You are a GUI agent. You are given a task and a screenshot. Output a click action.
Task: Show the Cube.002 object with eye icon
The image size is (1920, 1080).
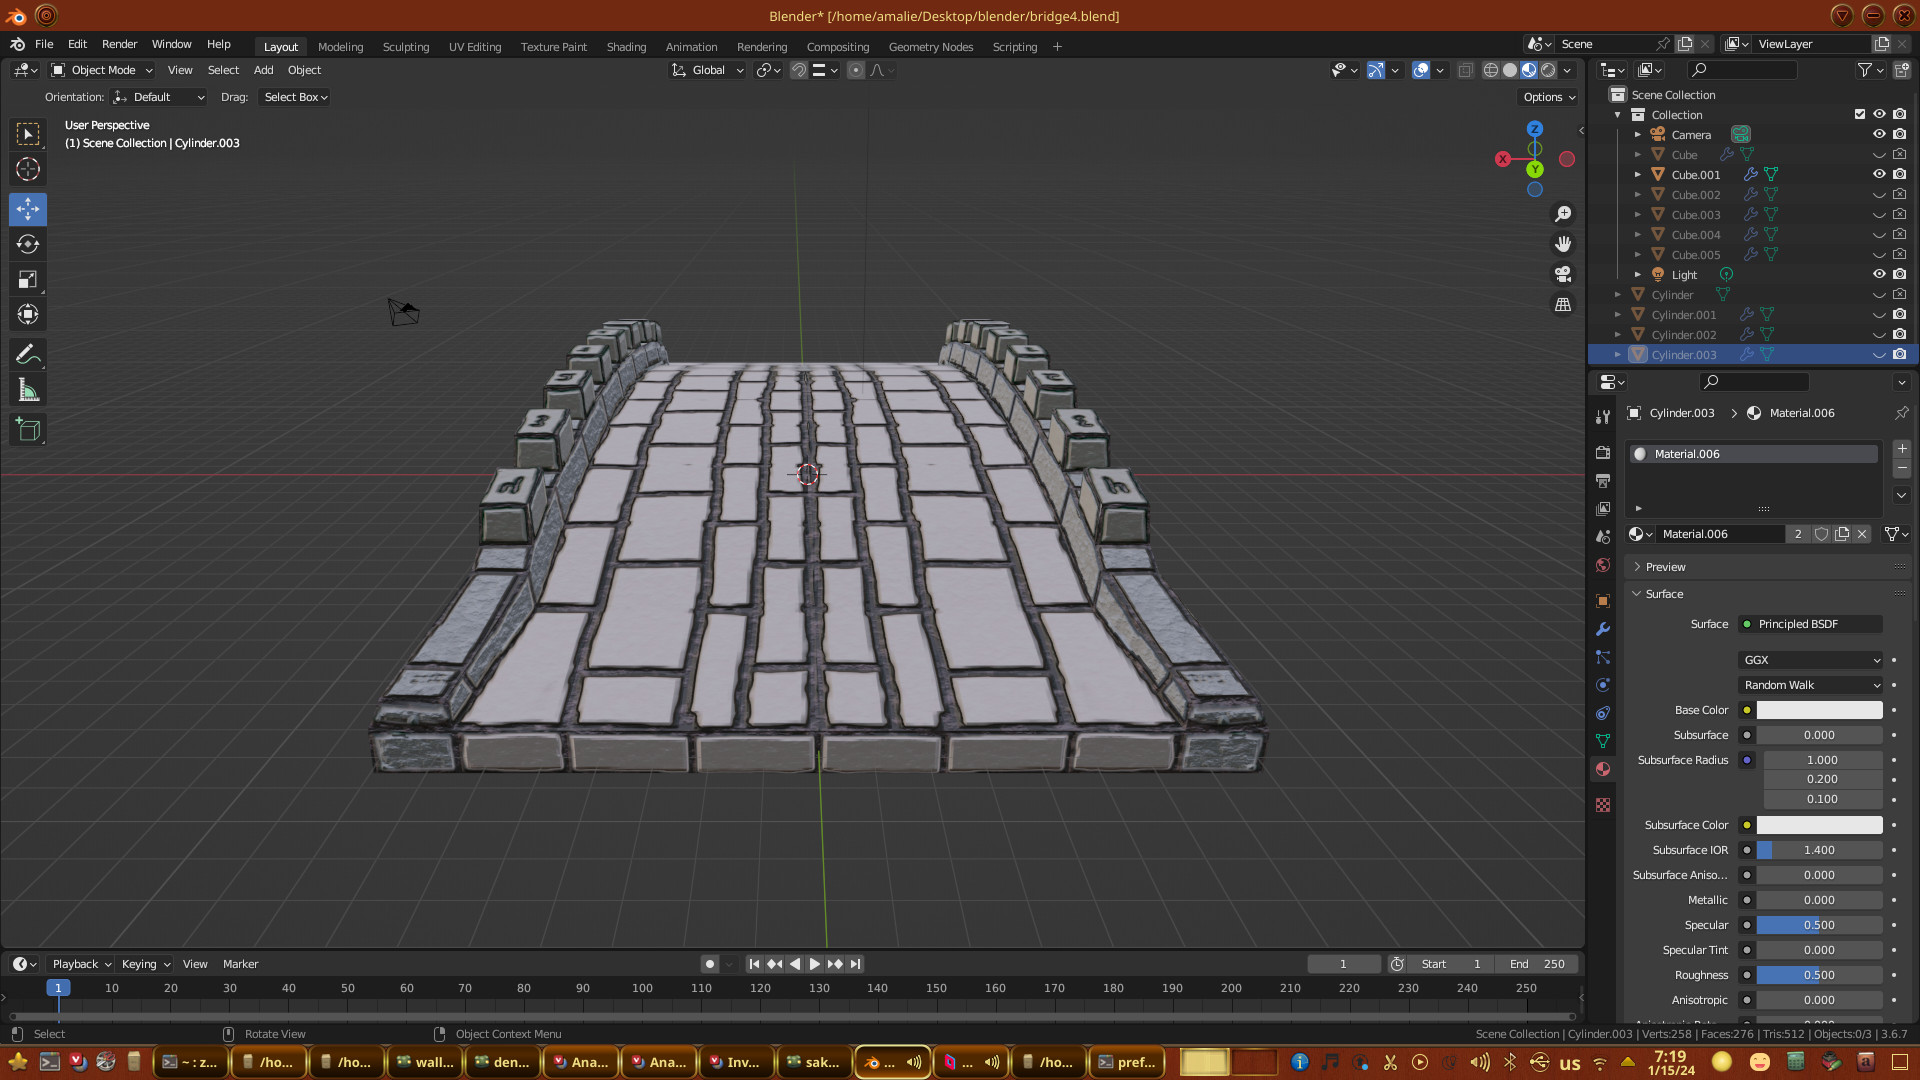click(x=1879, y=195)
